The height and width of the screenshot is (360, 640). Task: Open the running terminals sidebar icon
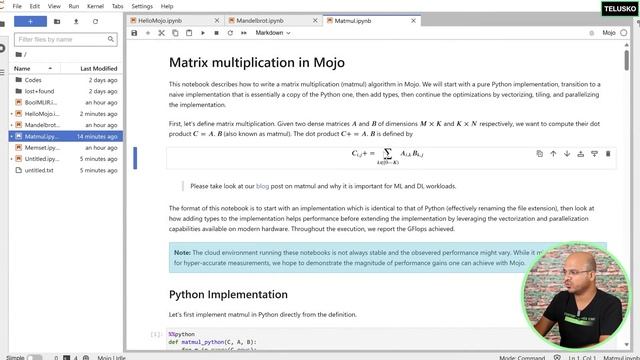click(2, 48)
